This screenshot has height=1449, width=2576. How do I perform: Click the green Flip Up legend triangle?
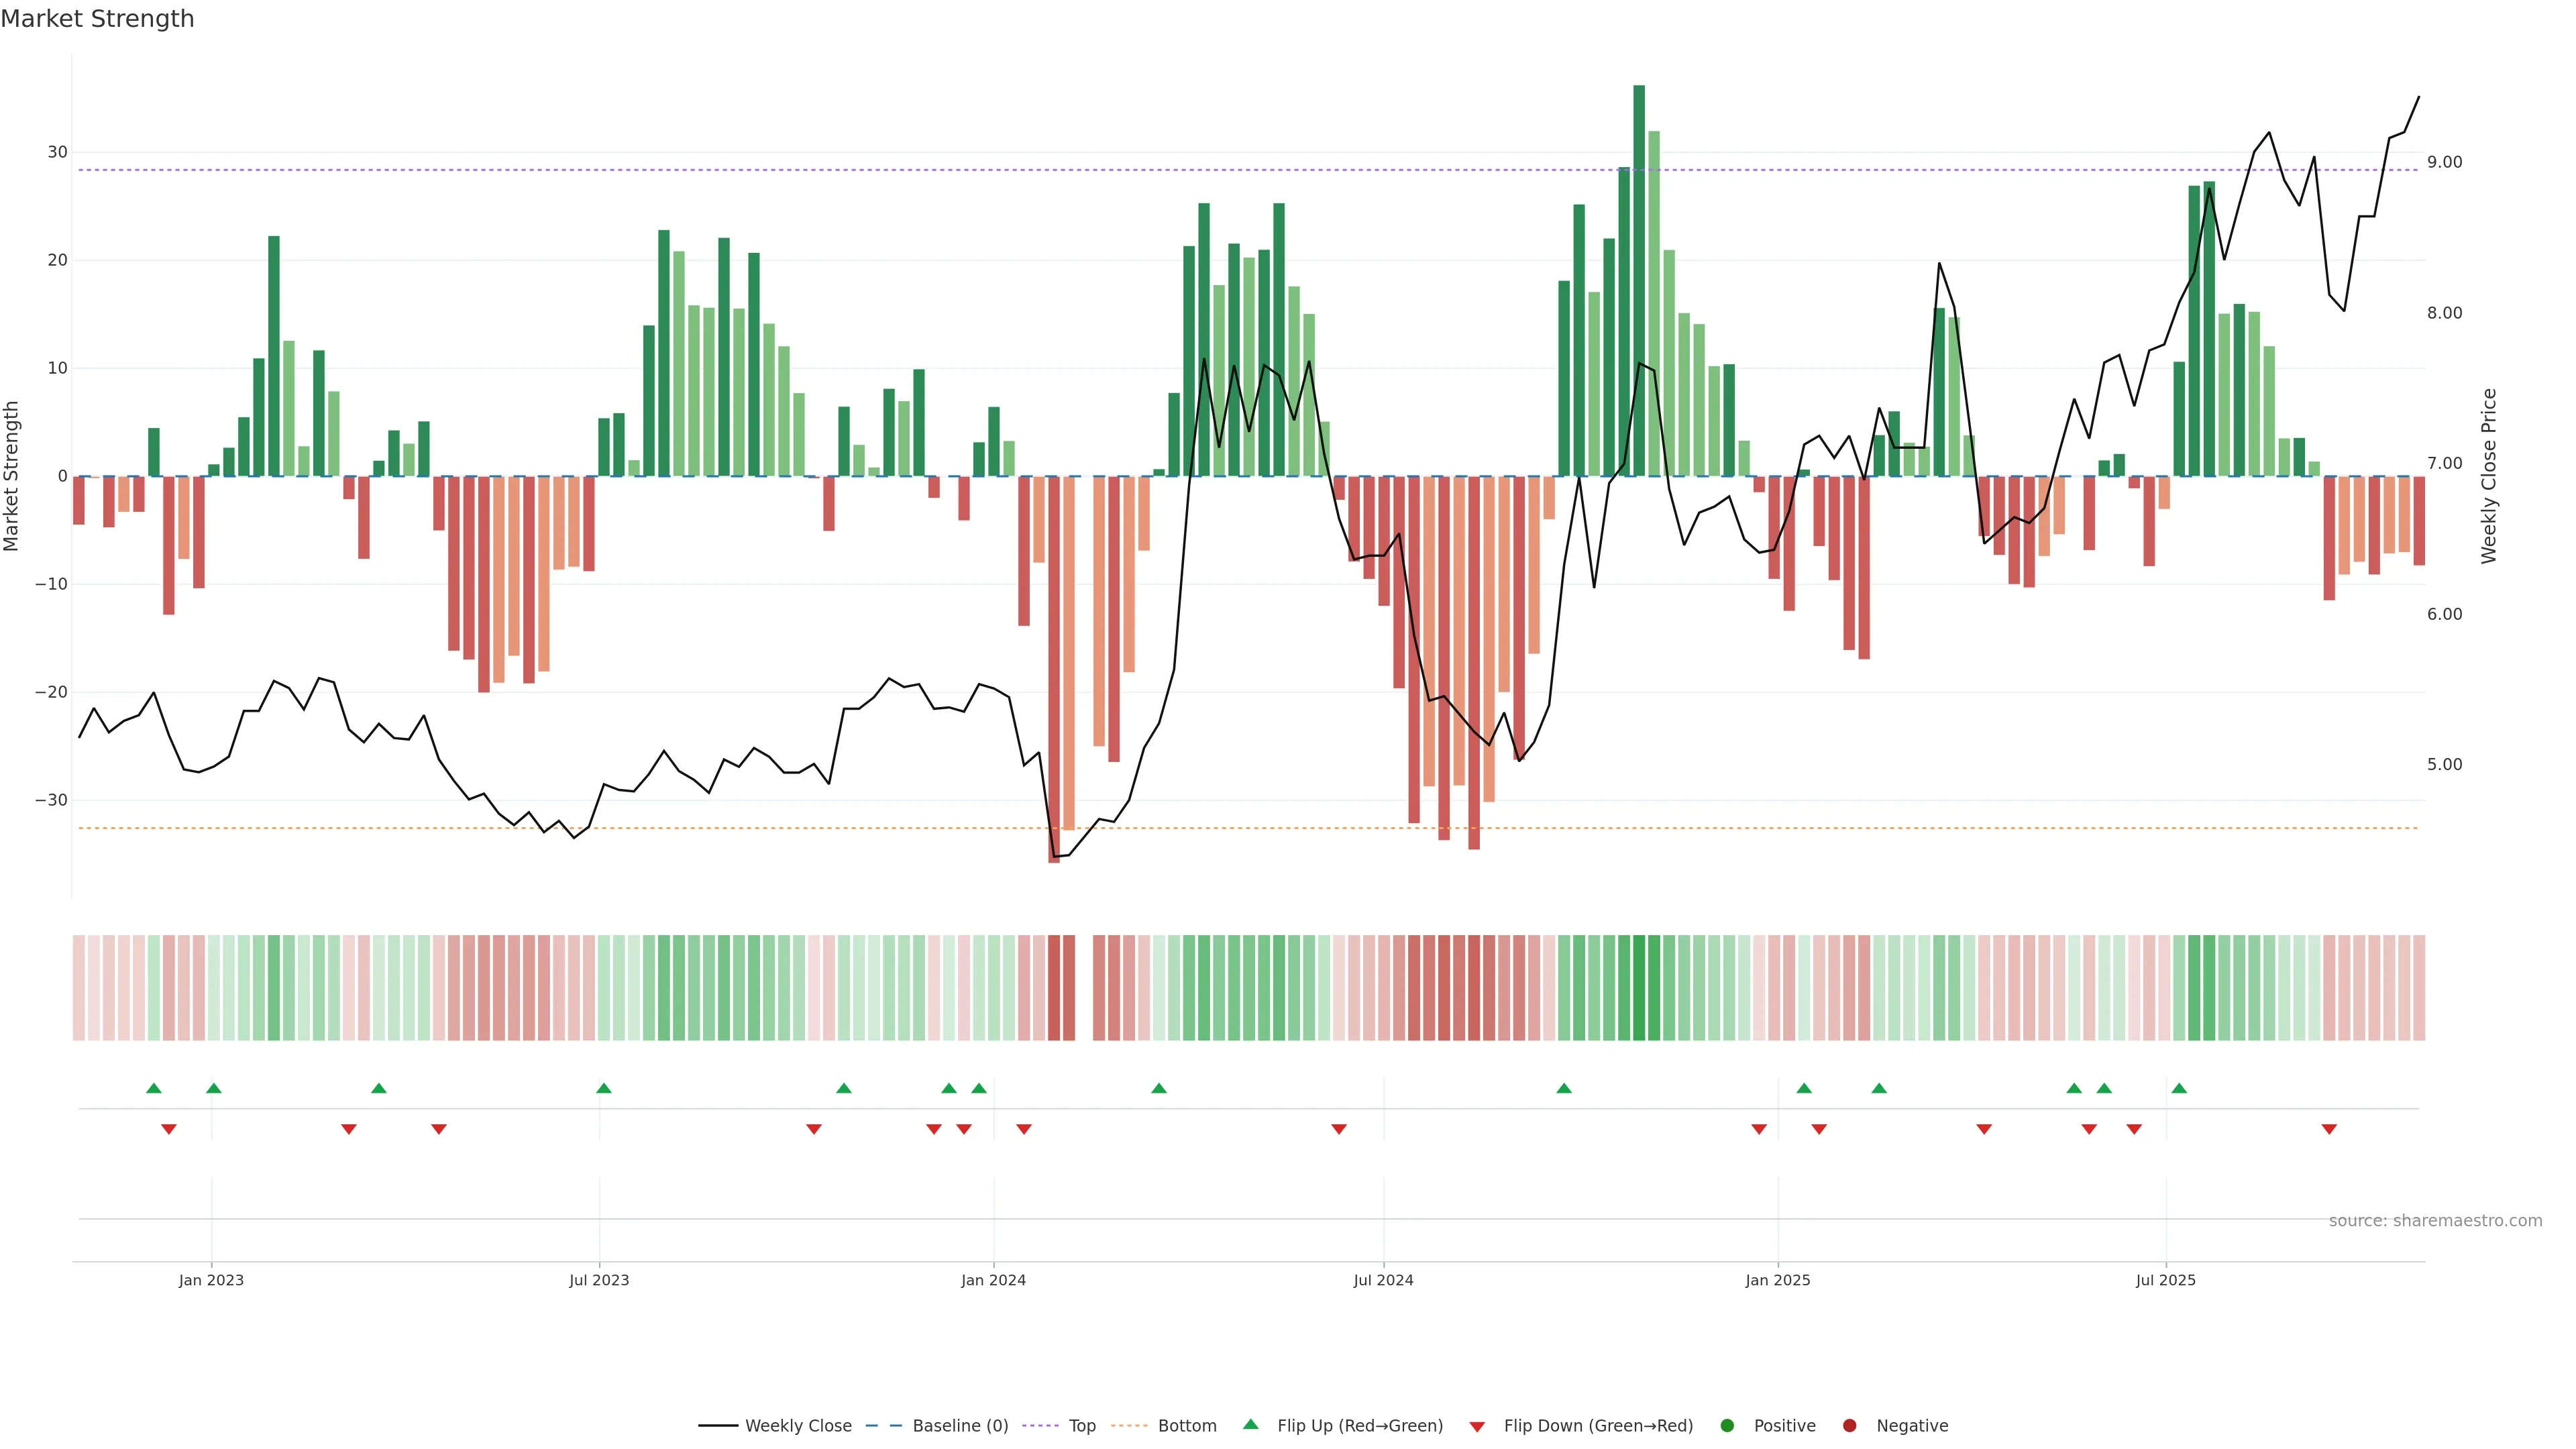pyautogui.click(x=1250, y=1425)
